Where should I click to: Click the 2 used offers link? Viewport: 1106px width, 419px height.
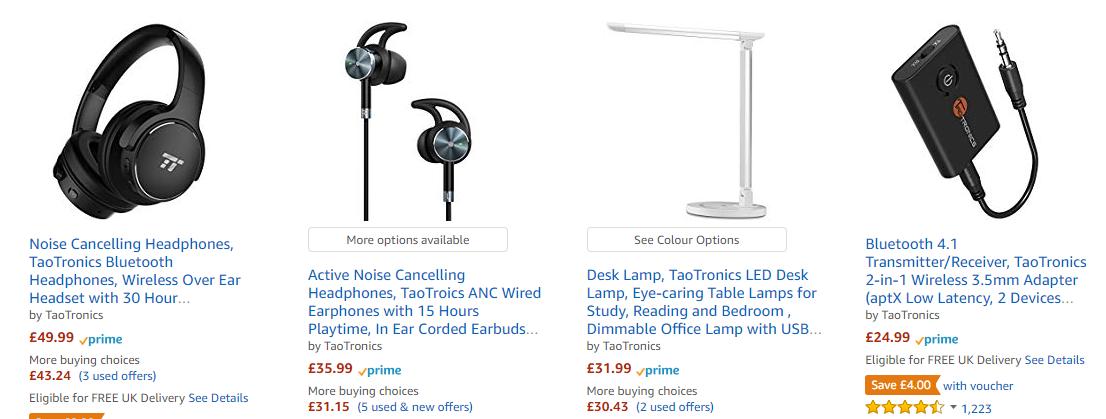[675, 407]
